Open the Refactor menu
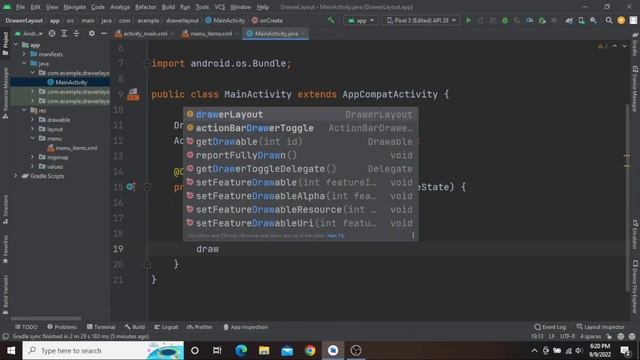Image resolution: width=640 pixels, height=360 pixels. coord(145,7)
